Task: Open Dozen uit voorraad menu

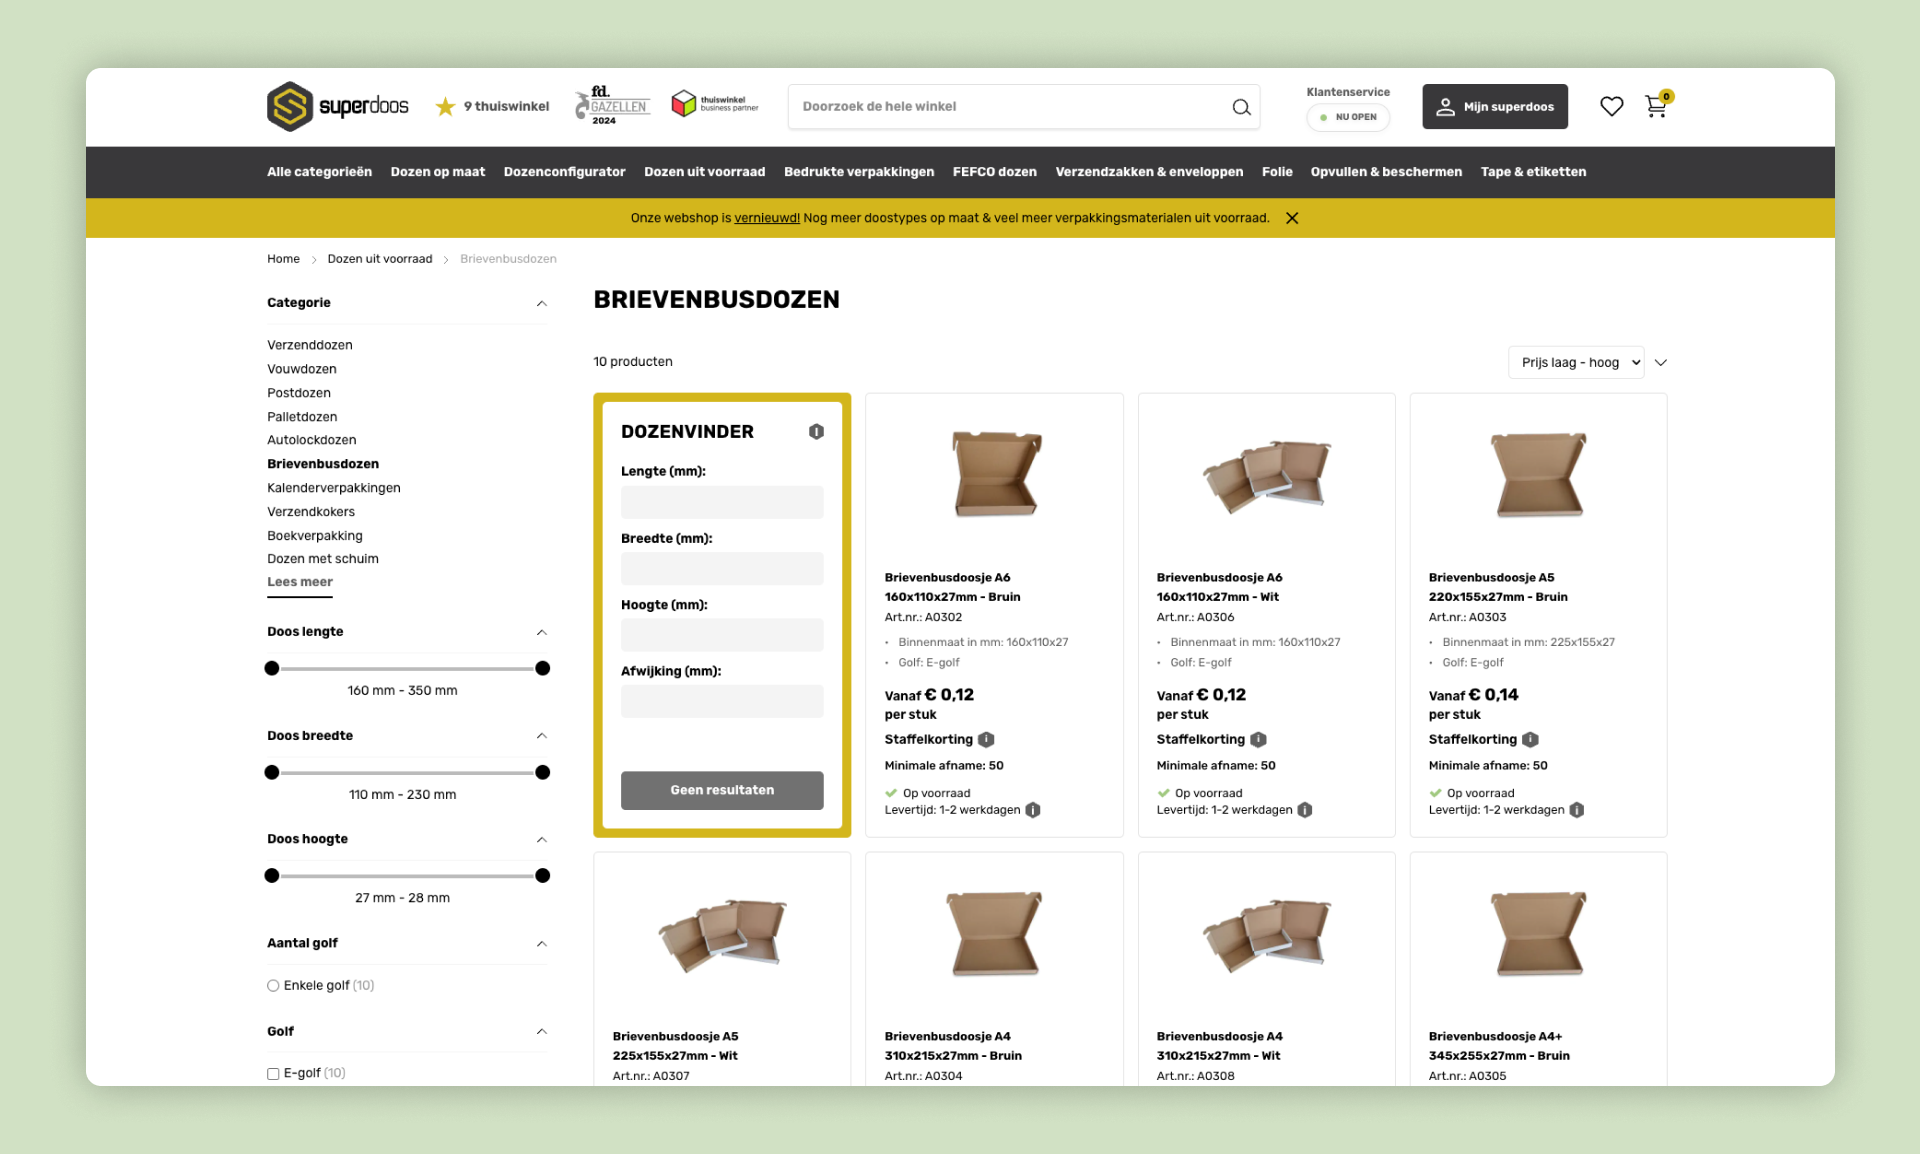Action: [704, 172]
